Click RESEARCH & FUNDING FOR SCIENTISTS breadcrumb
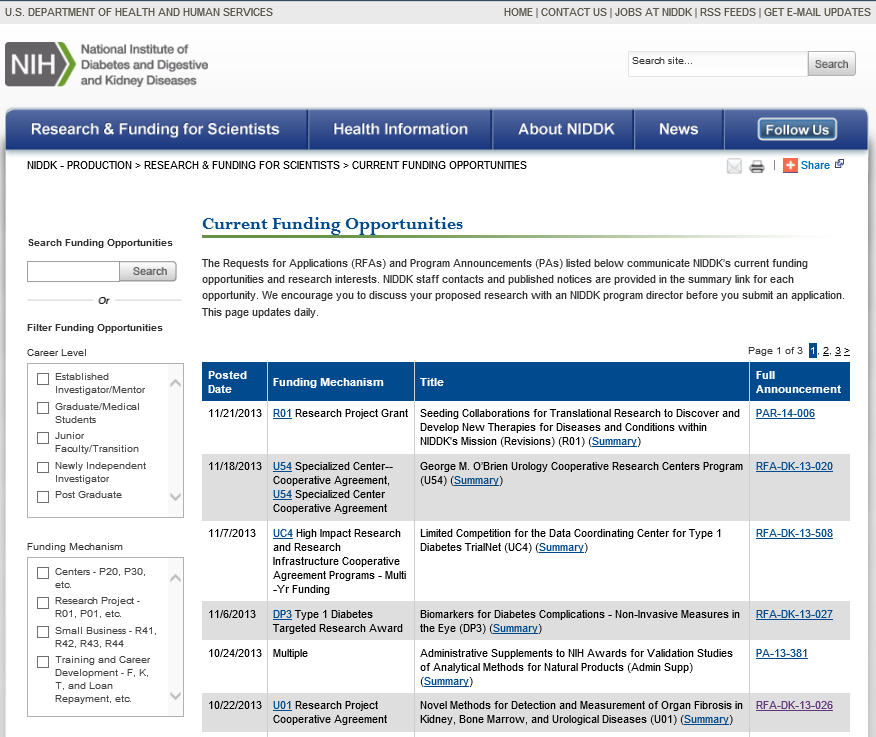The width and height of the screenshot is (876, 737). (x=242, y=165)
